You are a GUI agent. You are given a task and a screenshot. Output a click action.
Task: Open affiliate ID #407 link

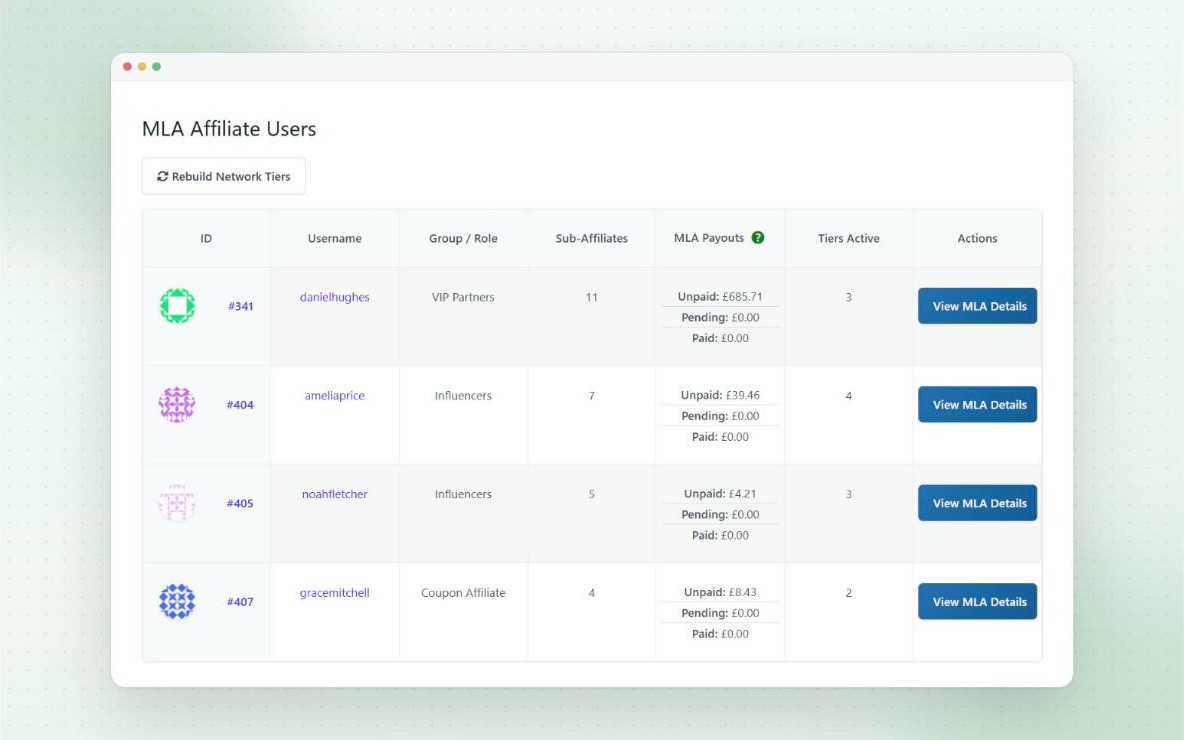point(240,602)
